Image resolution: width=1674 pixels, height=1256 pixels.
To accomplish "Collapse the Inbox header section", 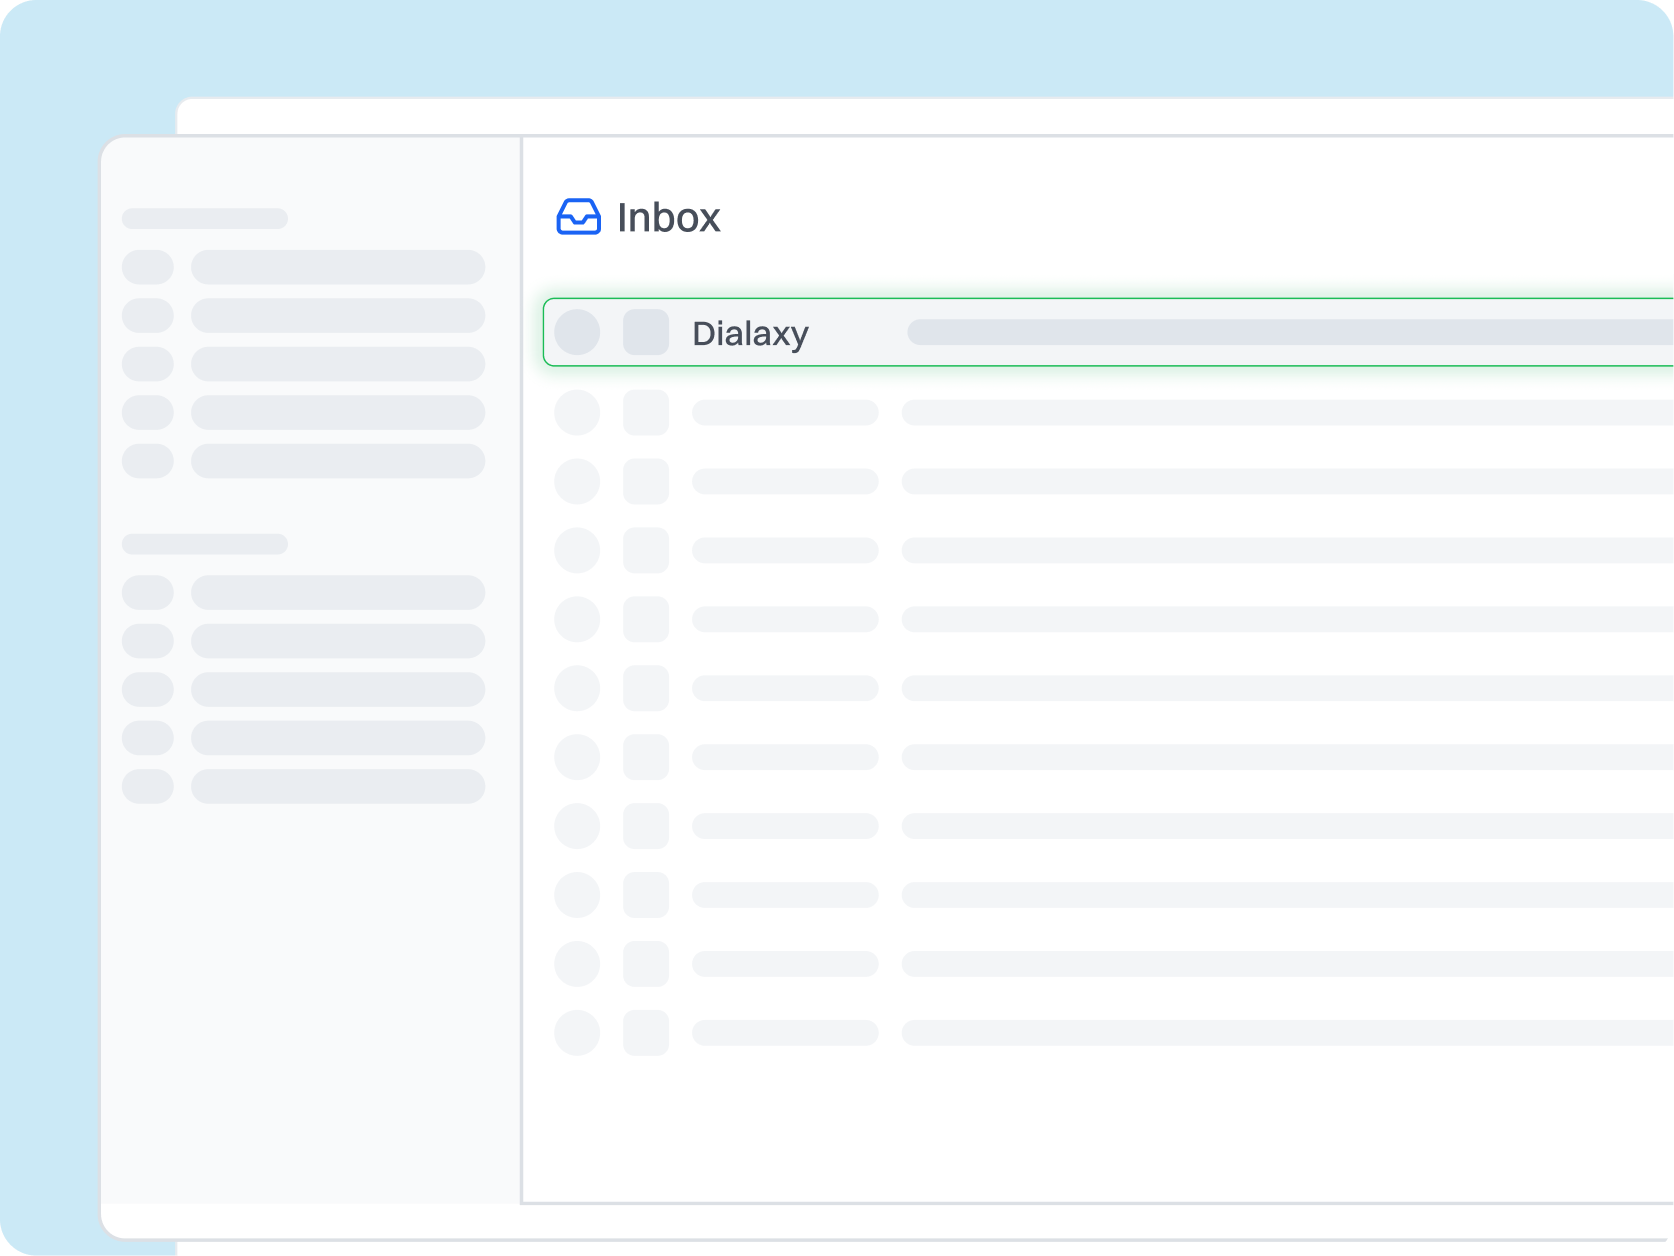I will (x=667, y=217).
